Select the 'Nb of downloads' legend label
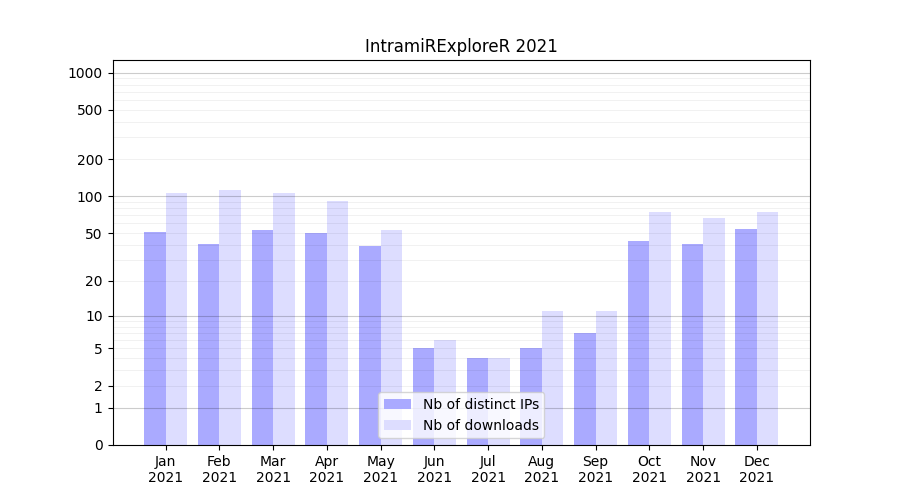 tap(480, 425)
